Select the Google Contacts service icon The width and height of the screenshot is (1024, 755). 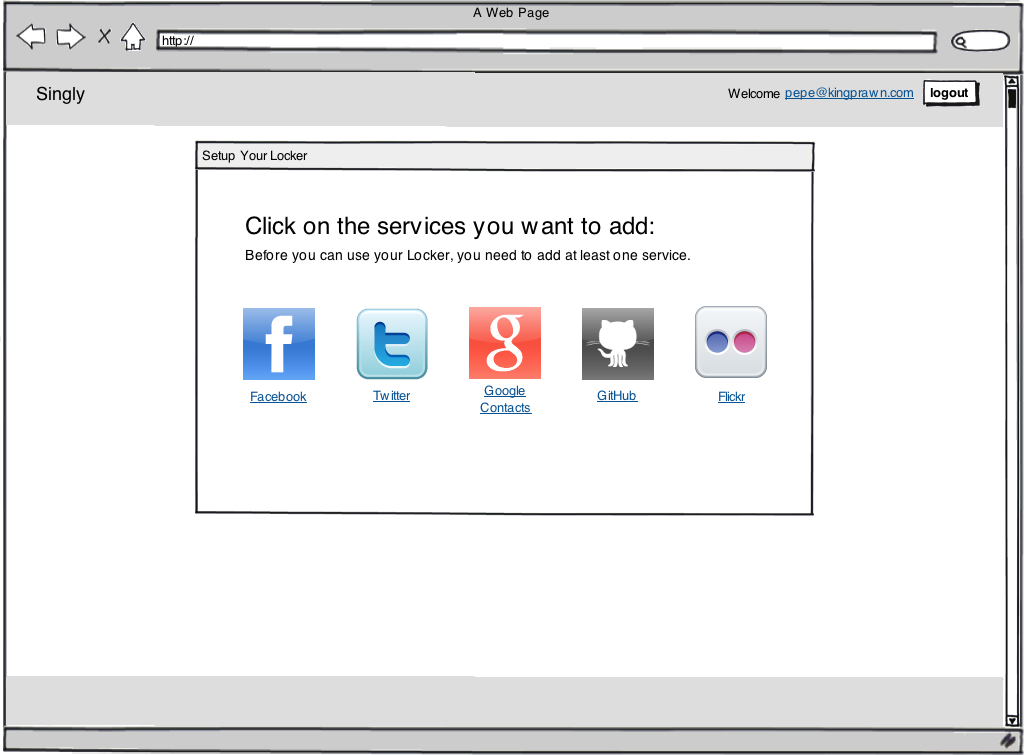505,343
